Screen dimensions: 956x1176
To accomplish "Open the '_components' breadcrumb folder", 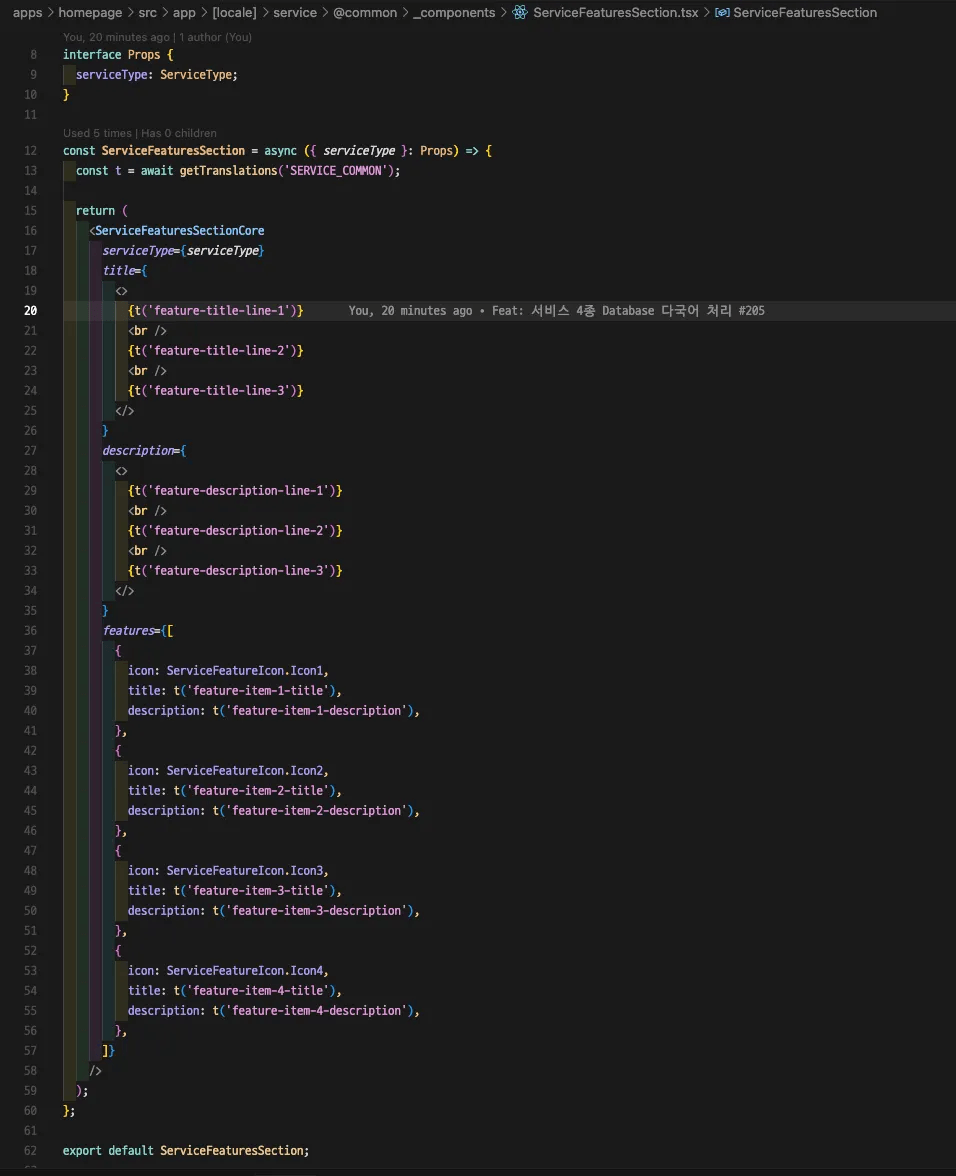I will tap(454, 13).
